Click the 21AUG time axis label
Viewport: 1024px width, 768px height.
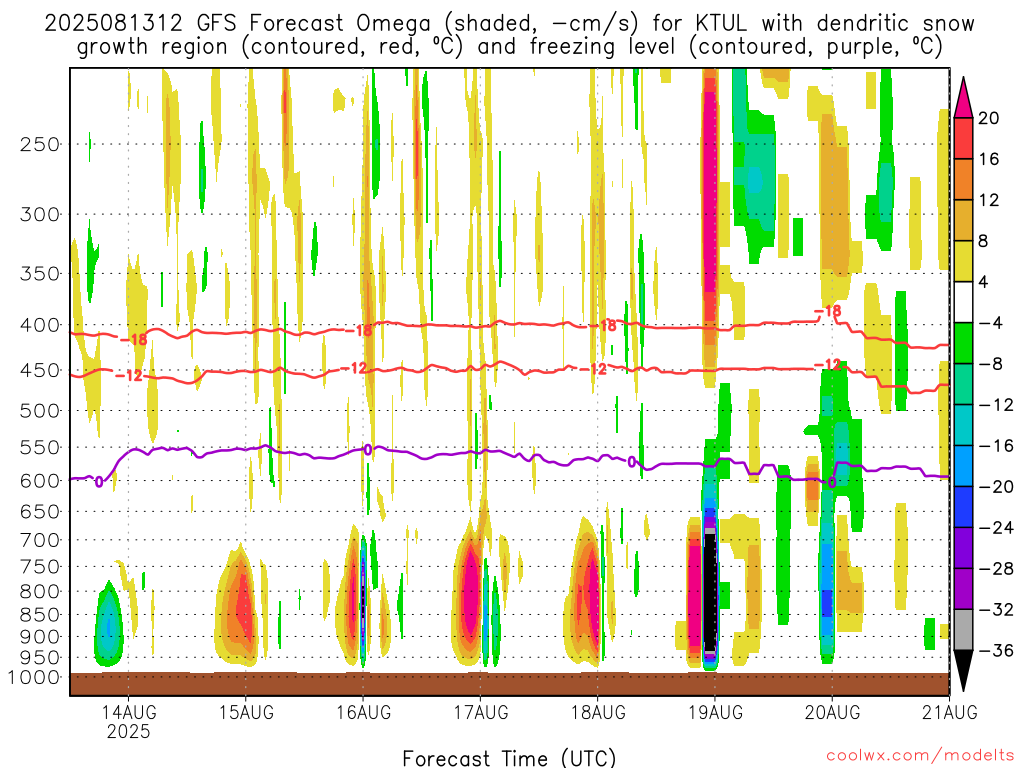point(950,712)
